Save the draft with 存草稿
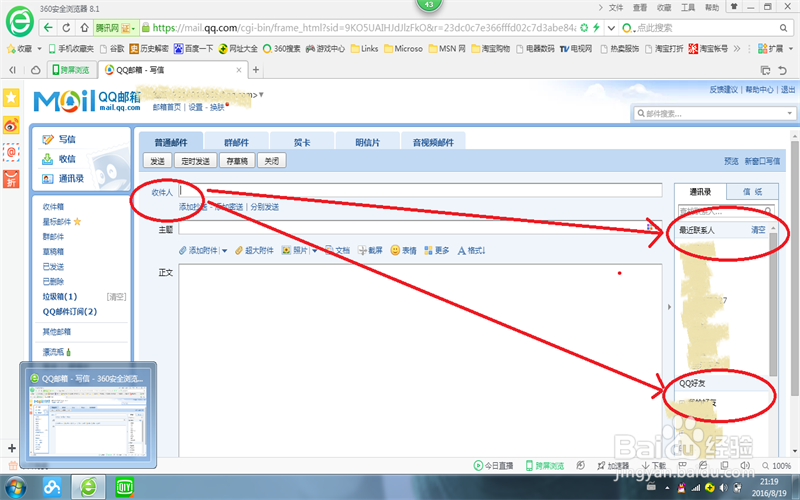Viewport: 800px width, 500px height. click(x=237, y=161)
